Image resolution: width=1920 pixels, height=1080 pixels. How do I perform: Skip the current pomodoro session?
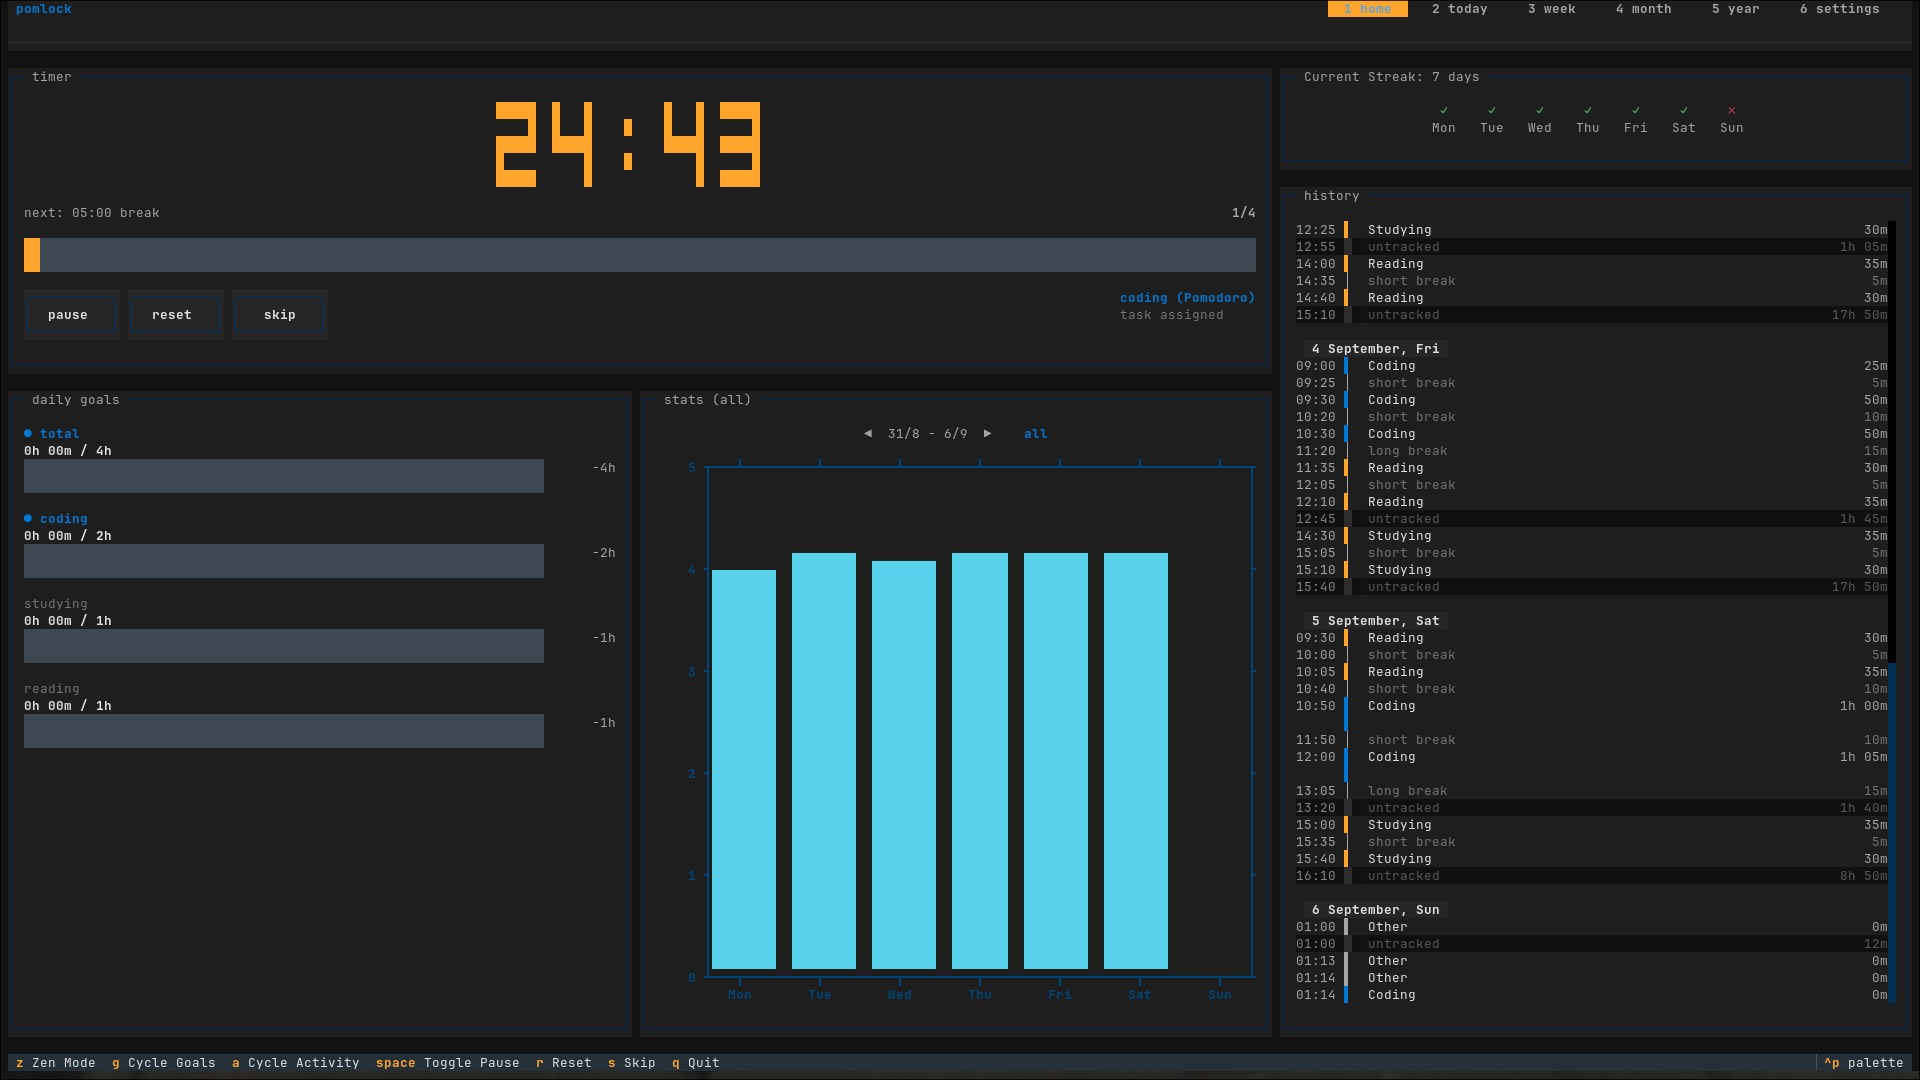coord(280,315)
